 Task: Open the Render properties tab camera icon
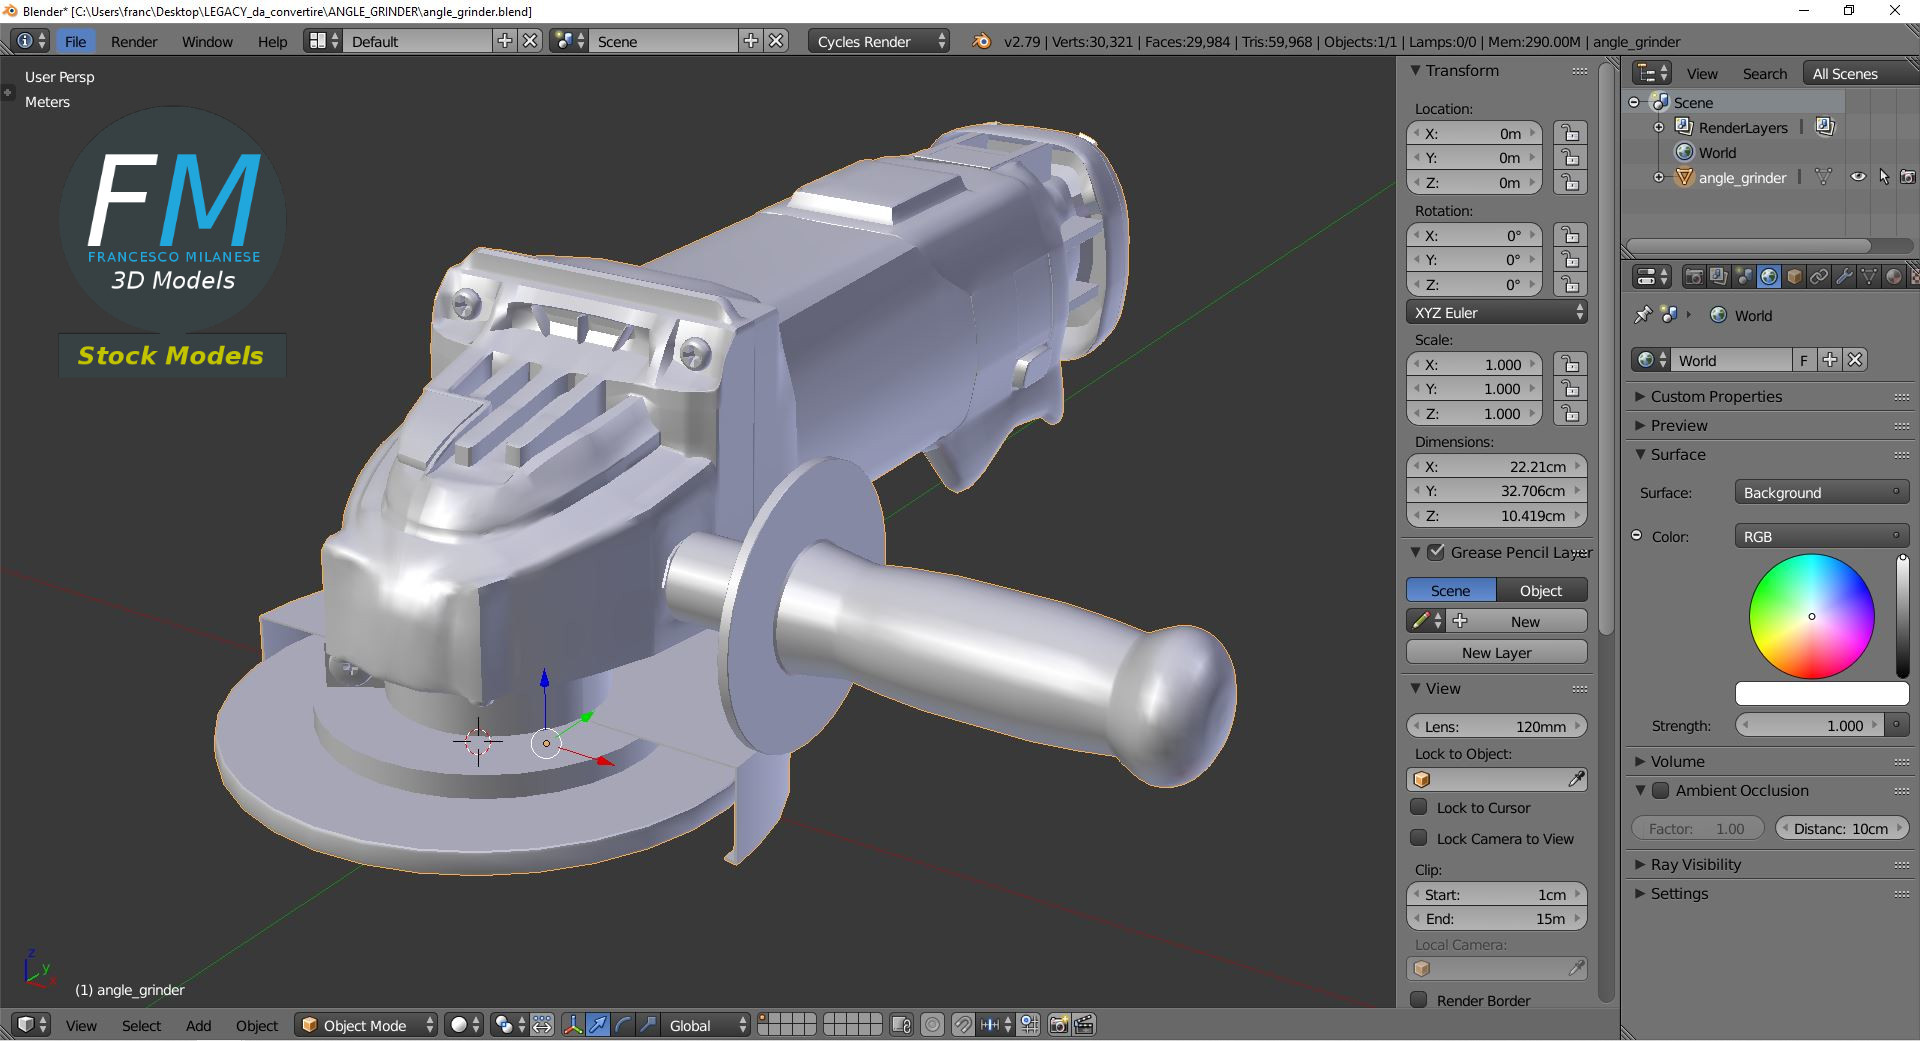[x=1694, y=277]
